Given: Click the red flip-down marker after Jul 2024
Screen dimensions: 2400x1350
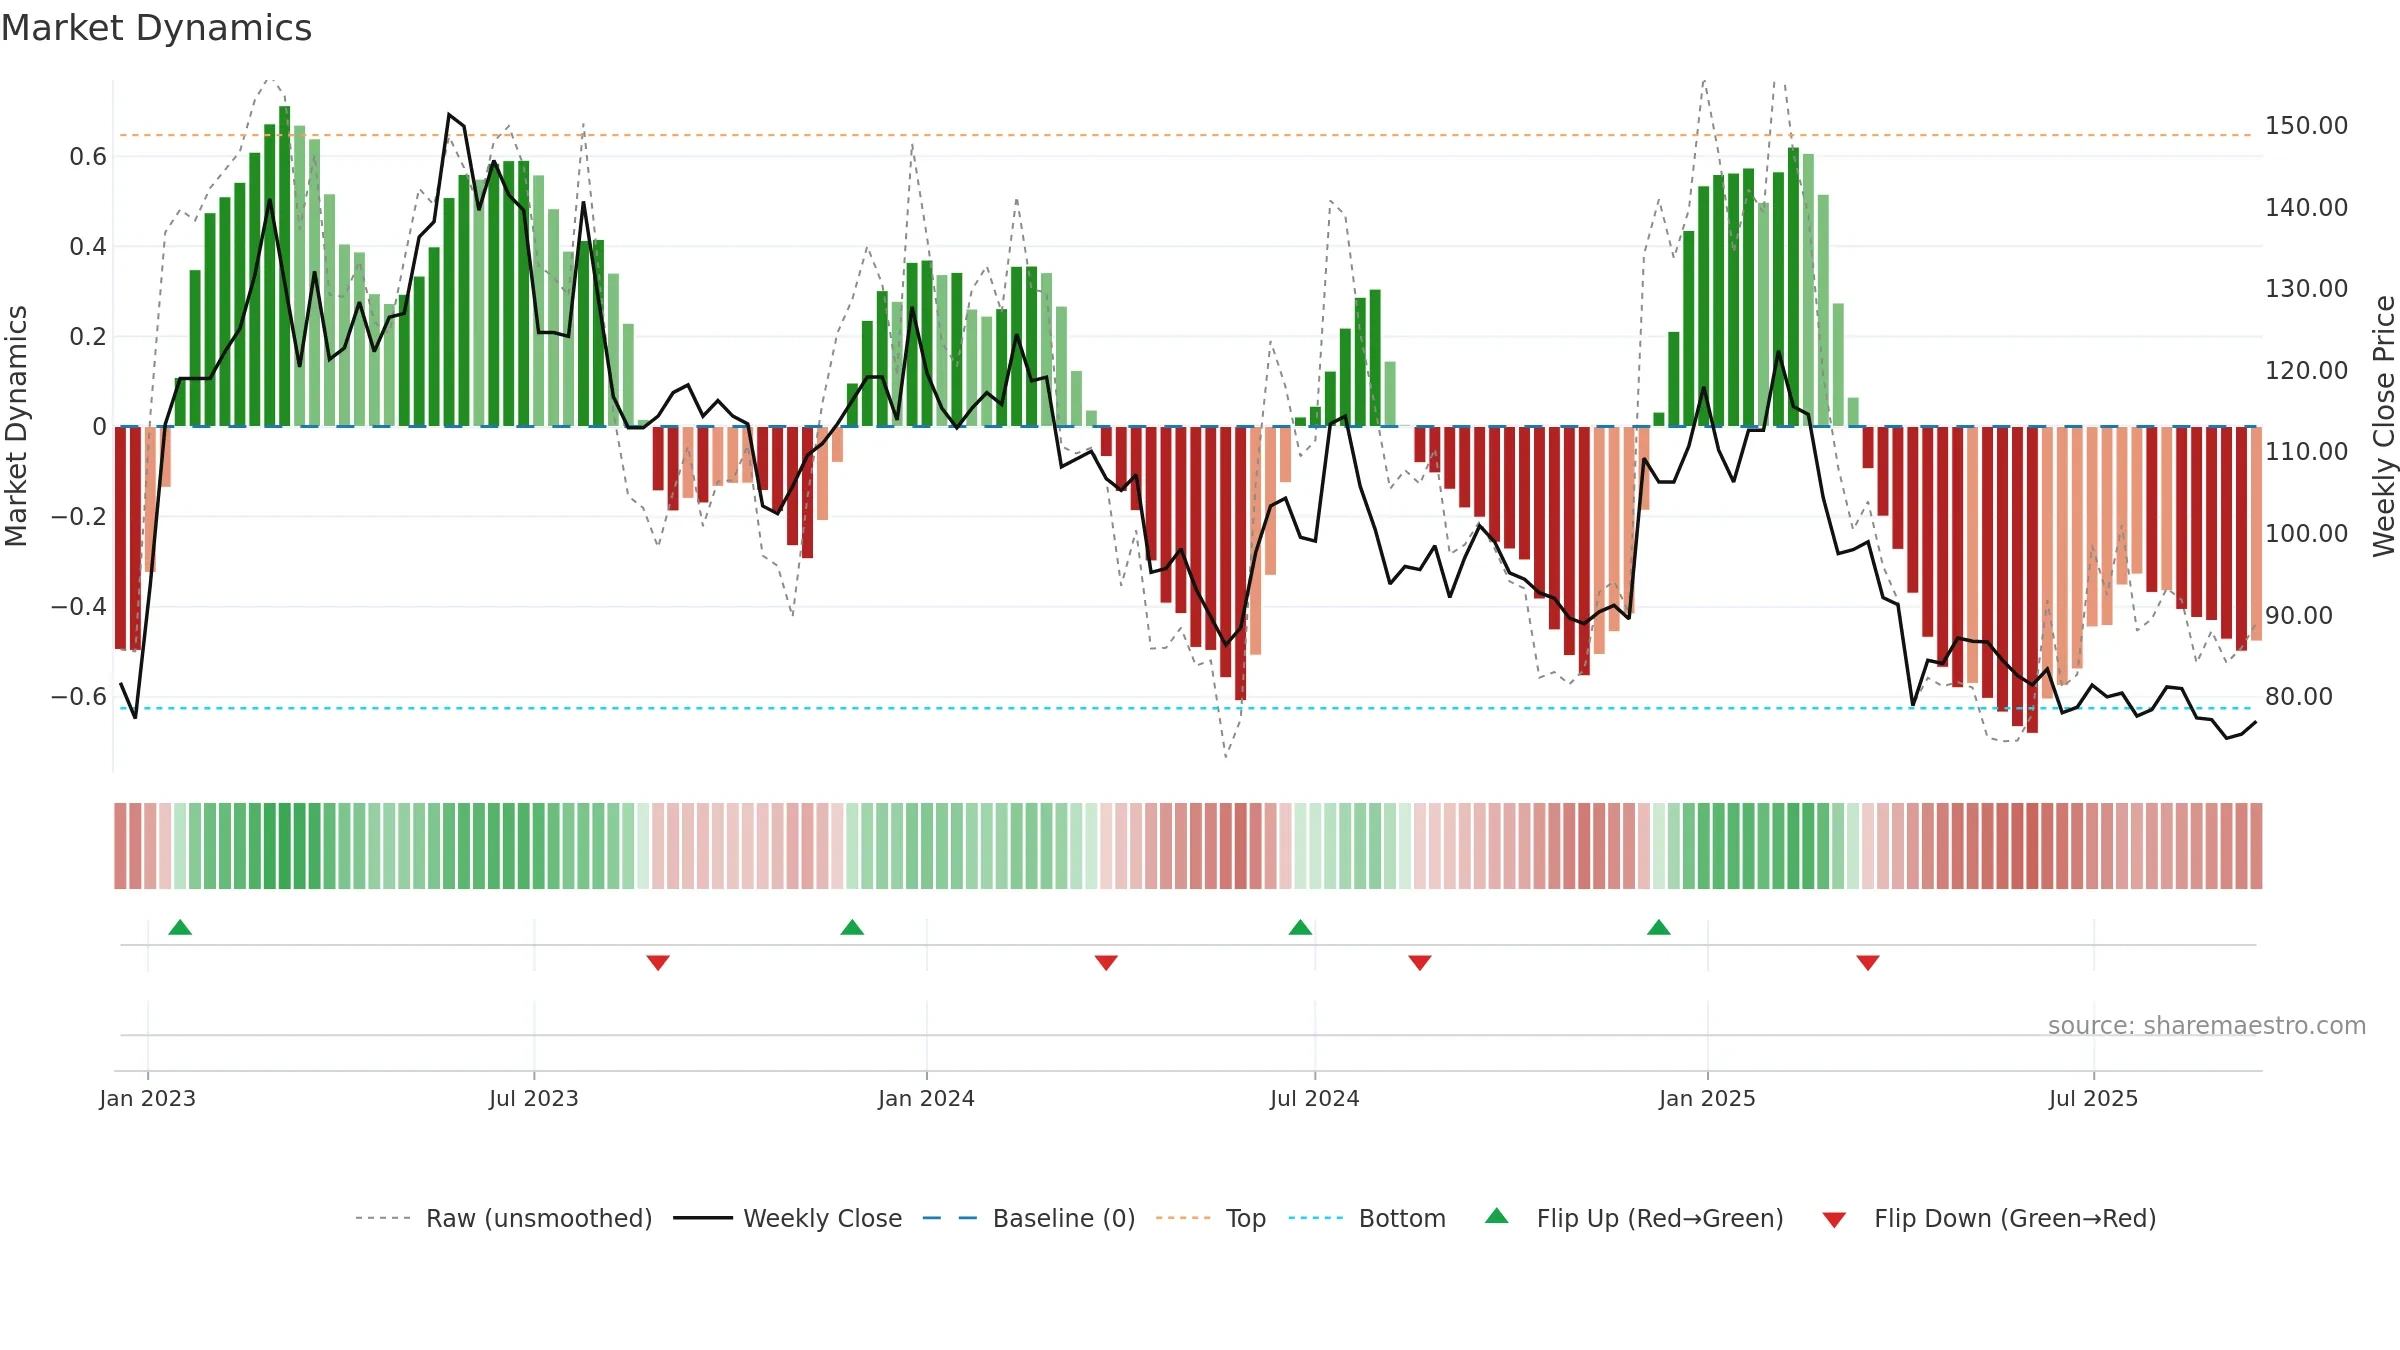Looking at the screenshot, I should click(1420, 962).
